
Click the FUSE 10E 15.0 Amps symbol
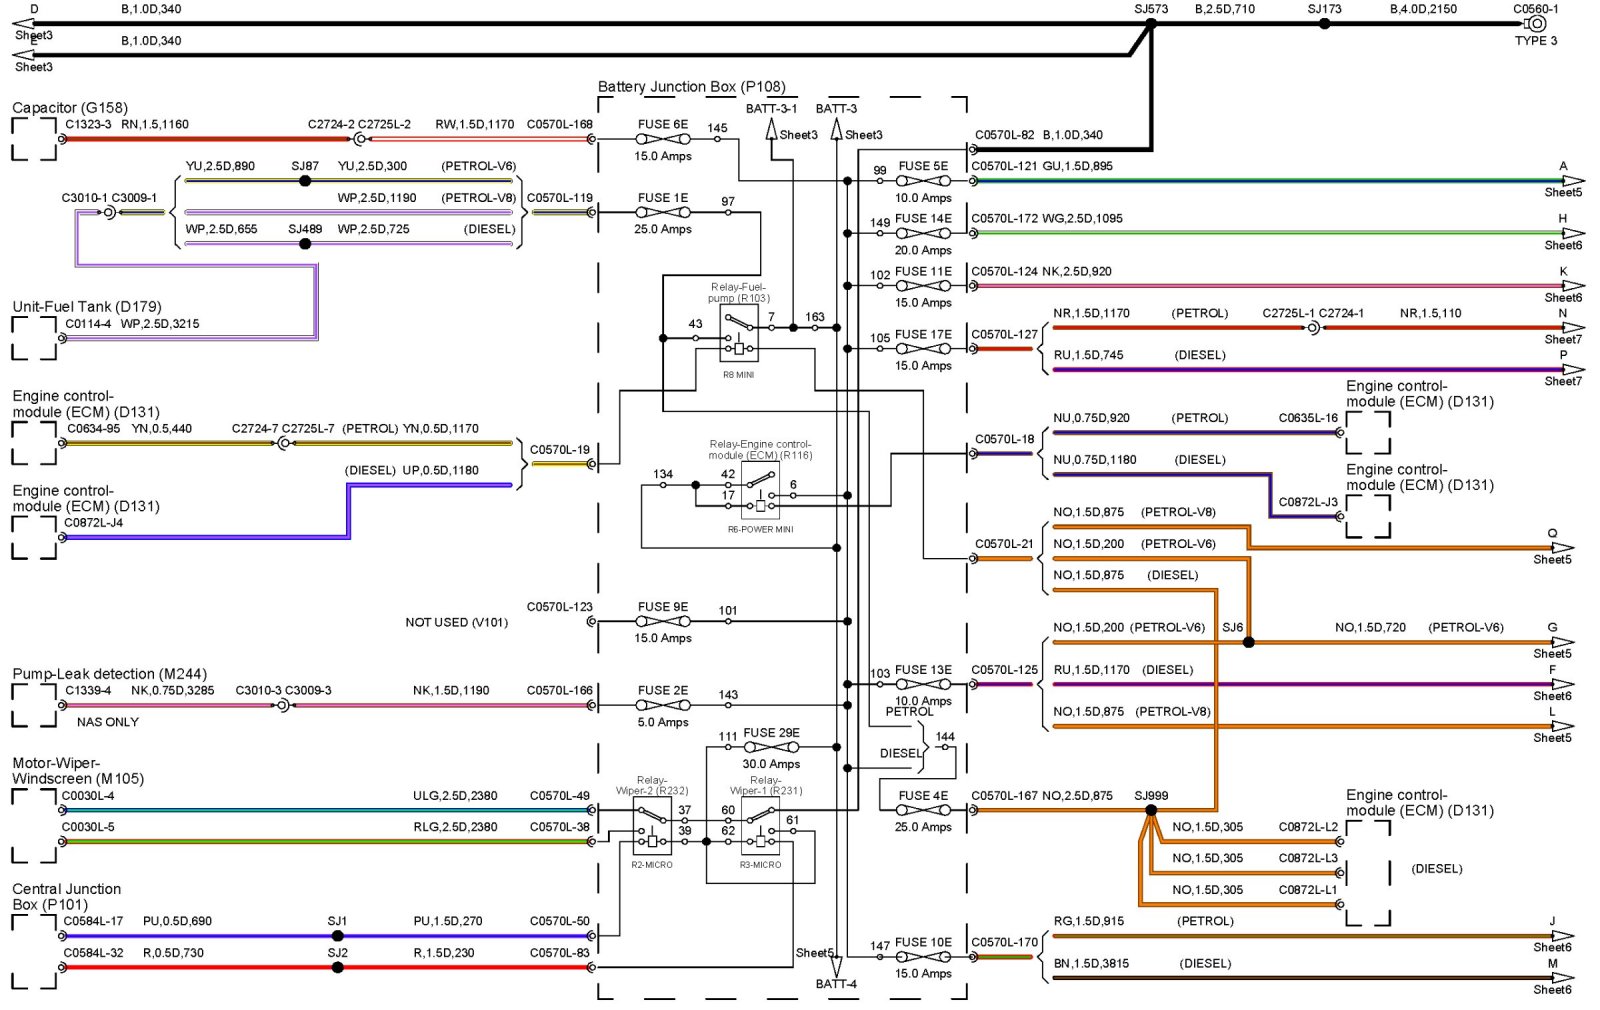point(922,957)
